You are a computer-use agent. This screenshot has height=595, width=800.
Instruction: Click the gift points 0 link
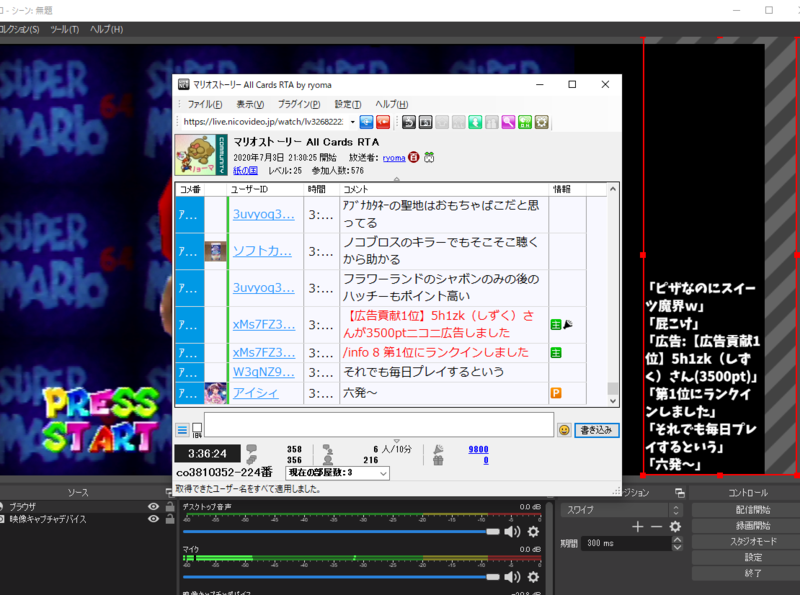(x=486, y=460)
